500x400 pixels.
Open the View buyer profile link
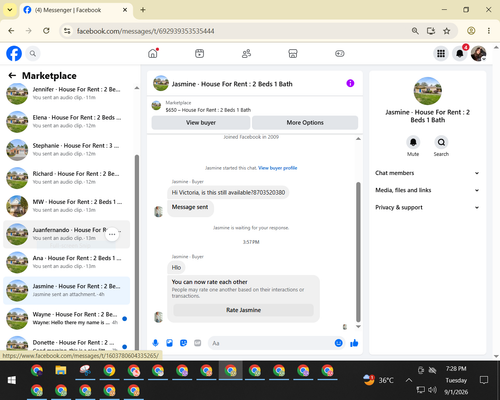[x=277, y=168]
